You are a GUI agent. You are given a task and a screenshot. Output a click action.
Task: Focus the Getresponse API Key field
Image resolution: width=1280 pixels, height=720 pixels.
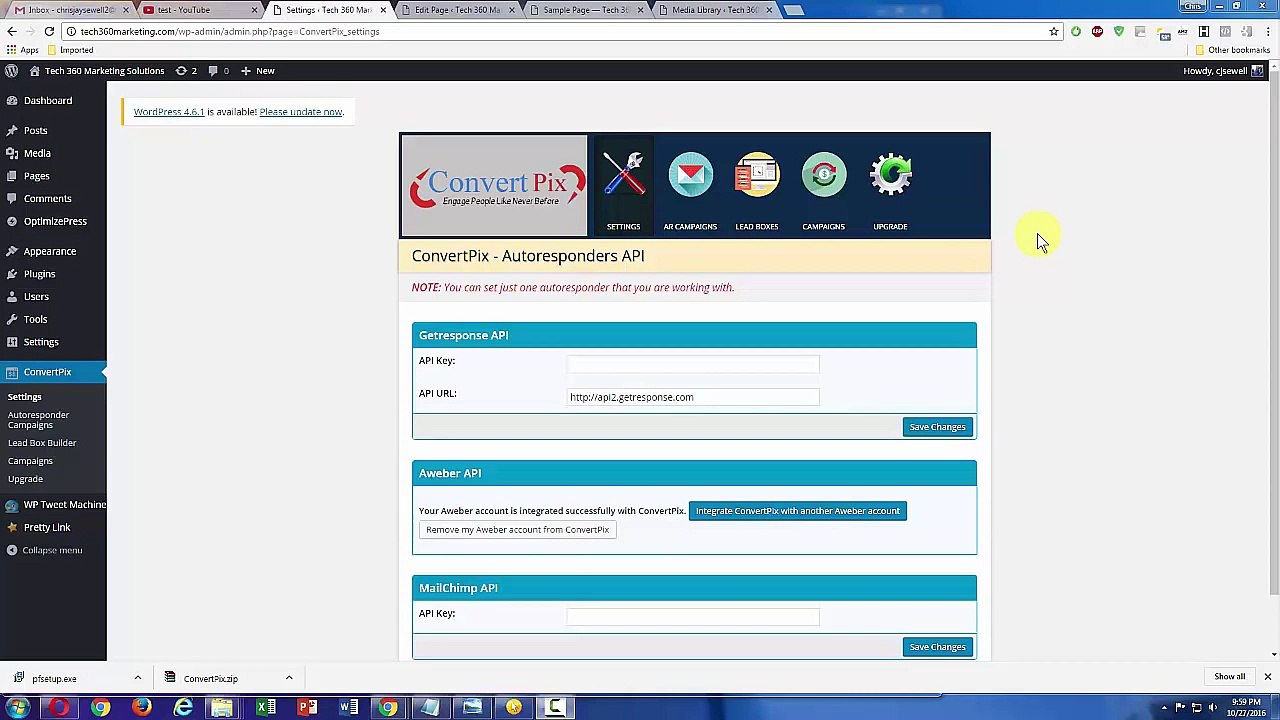[693, 363]
